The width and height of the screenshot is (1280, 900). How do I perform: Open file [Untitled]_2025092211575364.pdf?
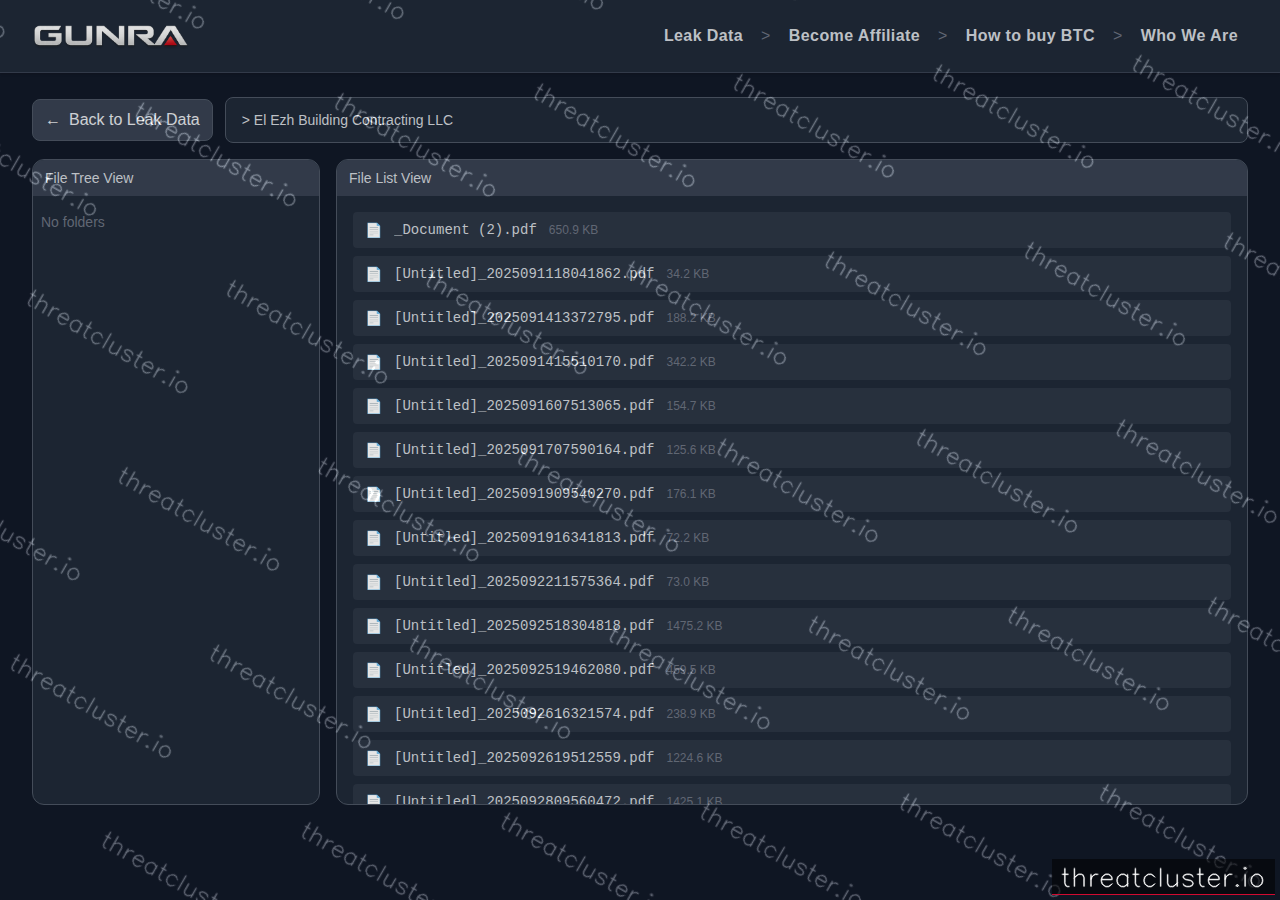[x=792, y=582]
